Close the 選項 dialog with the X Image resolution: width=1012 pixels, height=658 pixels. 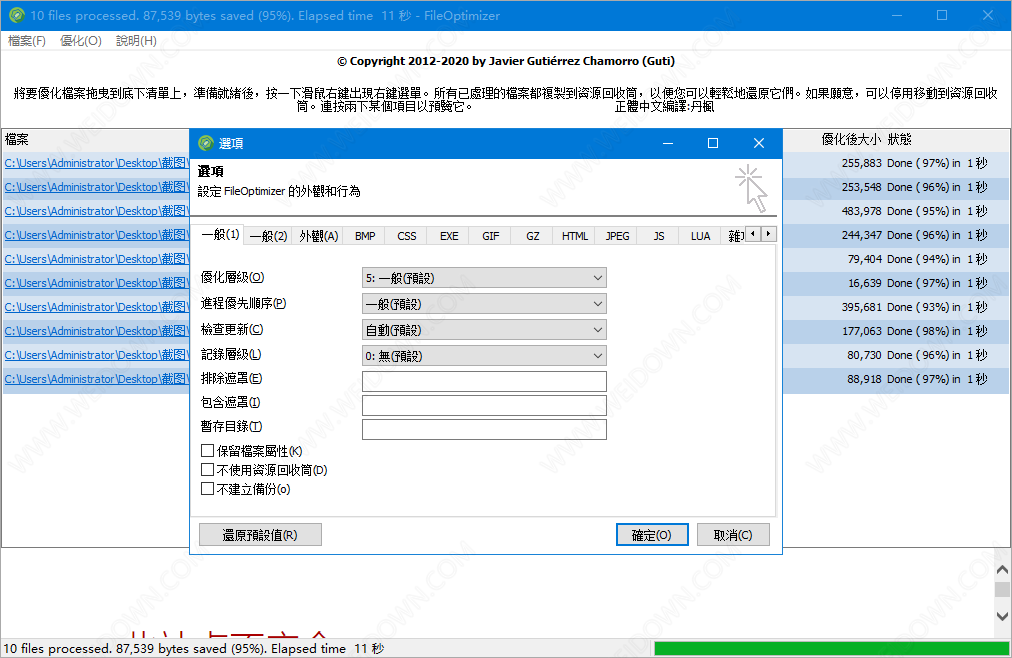point(759,143)
